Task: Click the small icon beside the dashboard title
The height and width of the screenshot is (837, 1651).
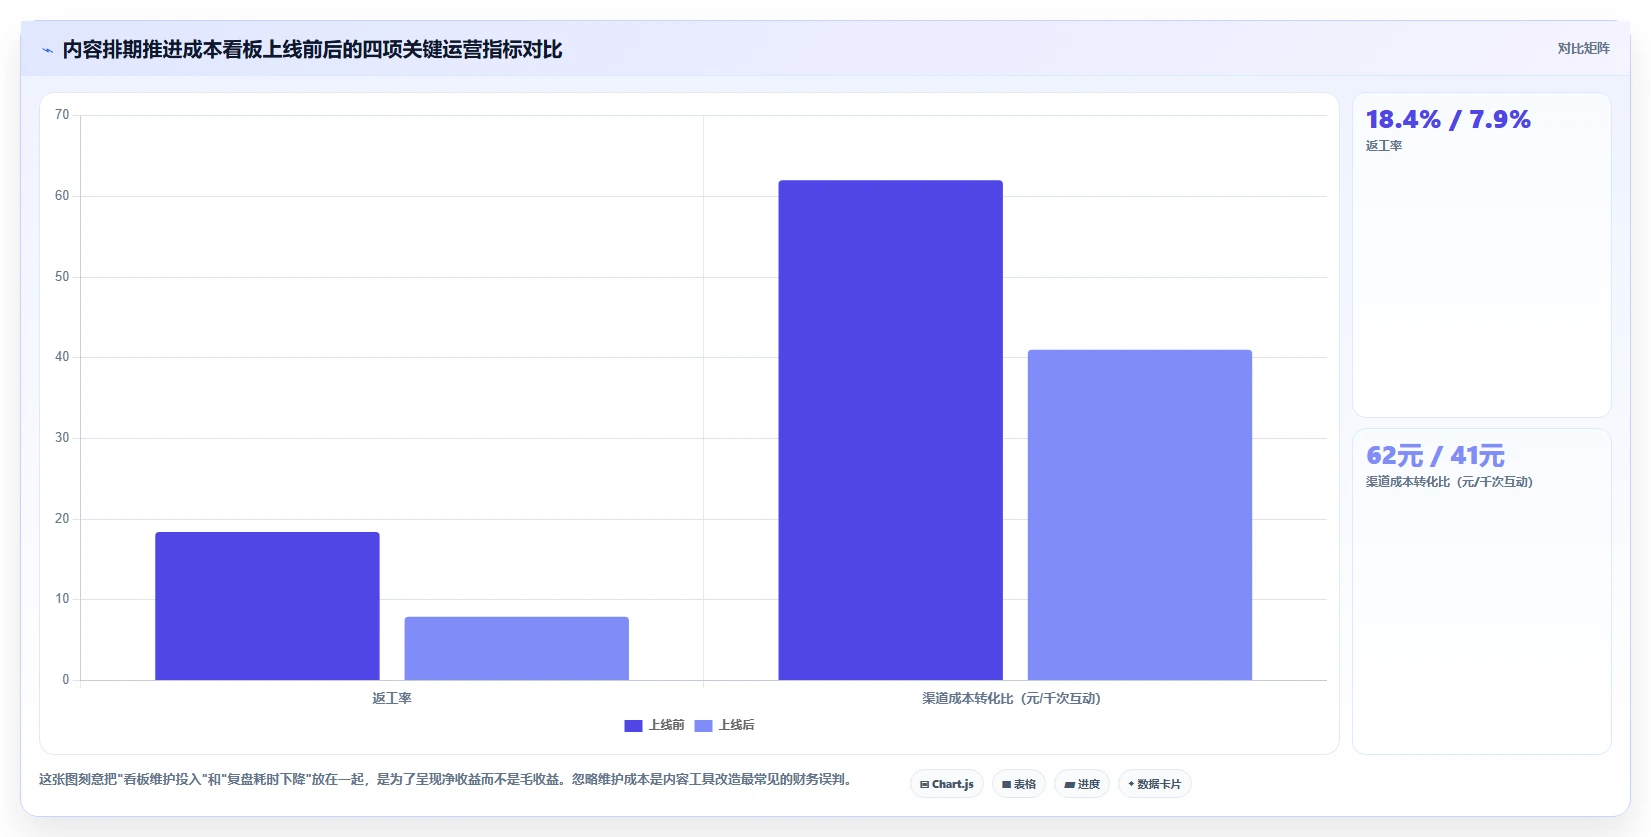Action: coord(47,50)
